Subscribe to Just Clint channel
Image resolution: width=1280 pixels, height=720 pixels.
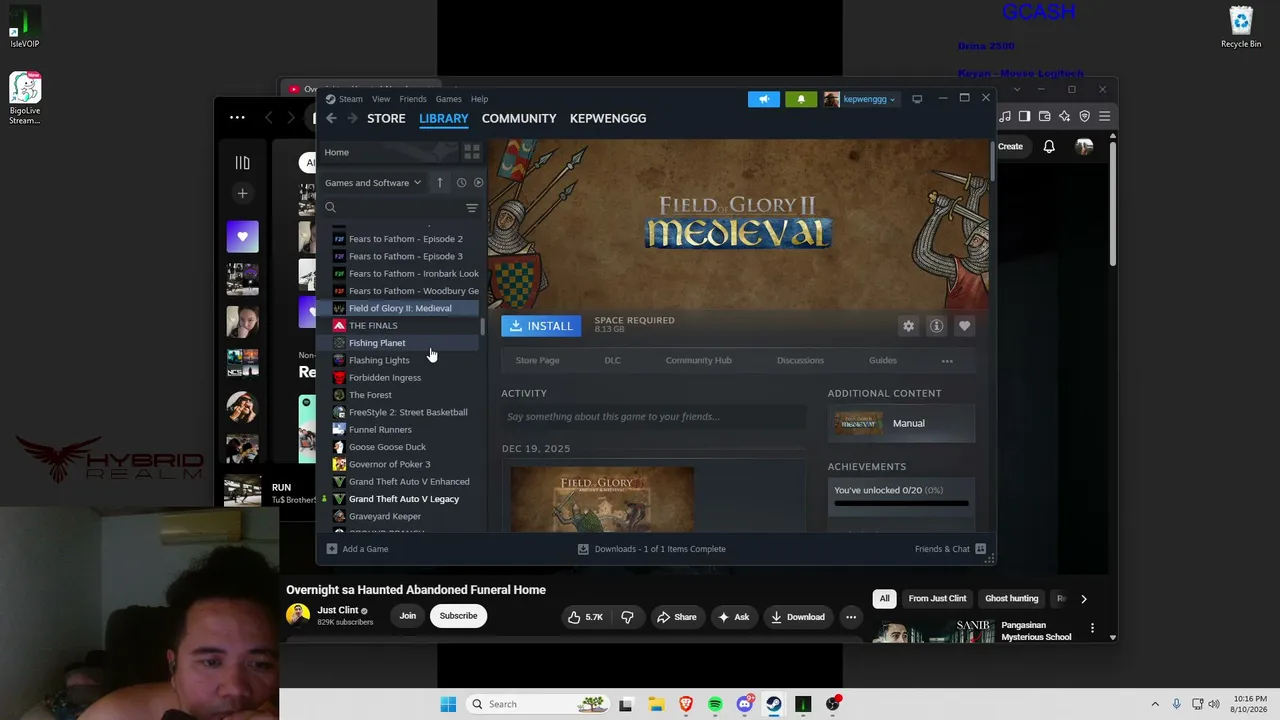point(458,616)
